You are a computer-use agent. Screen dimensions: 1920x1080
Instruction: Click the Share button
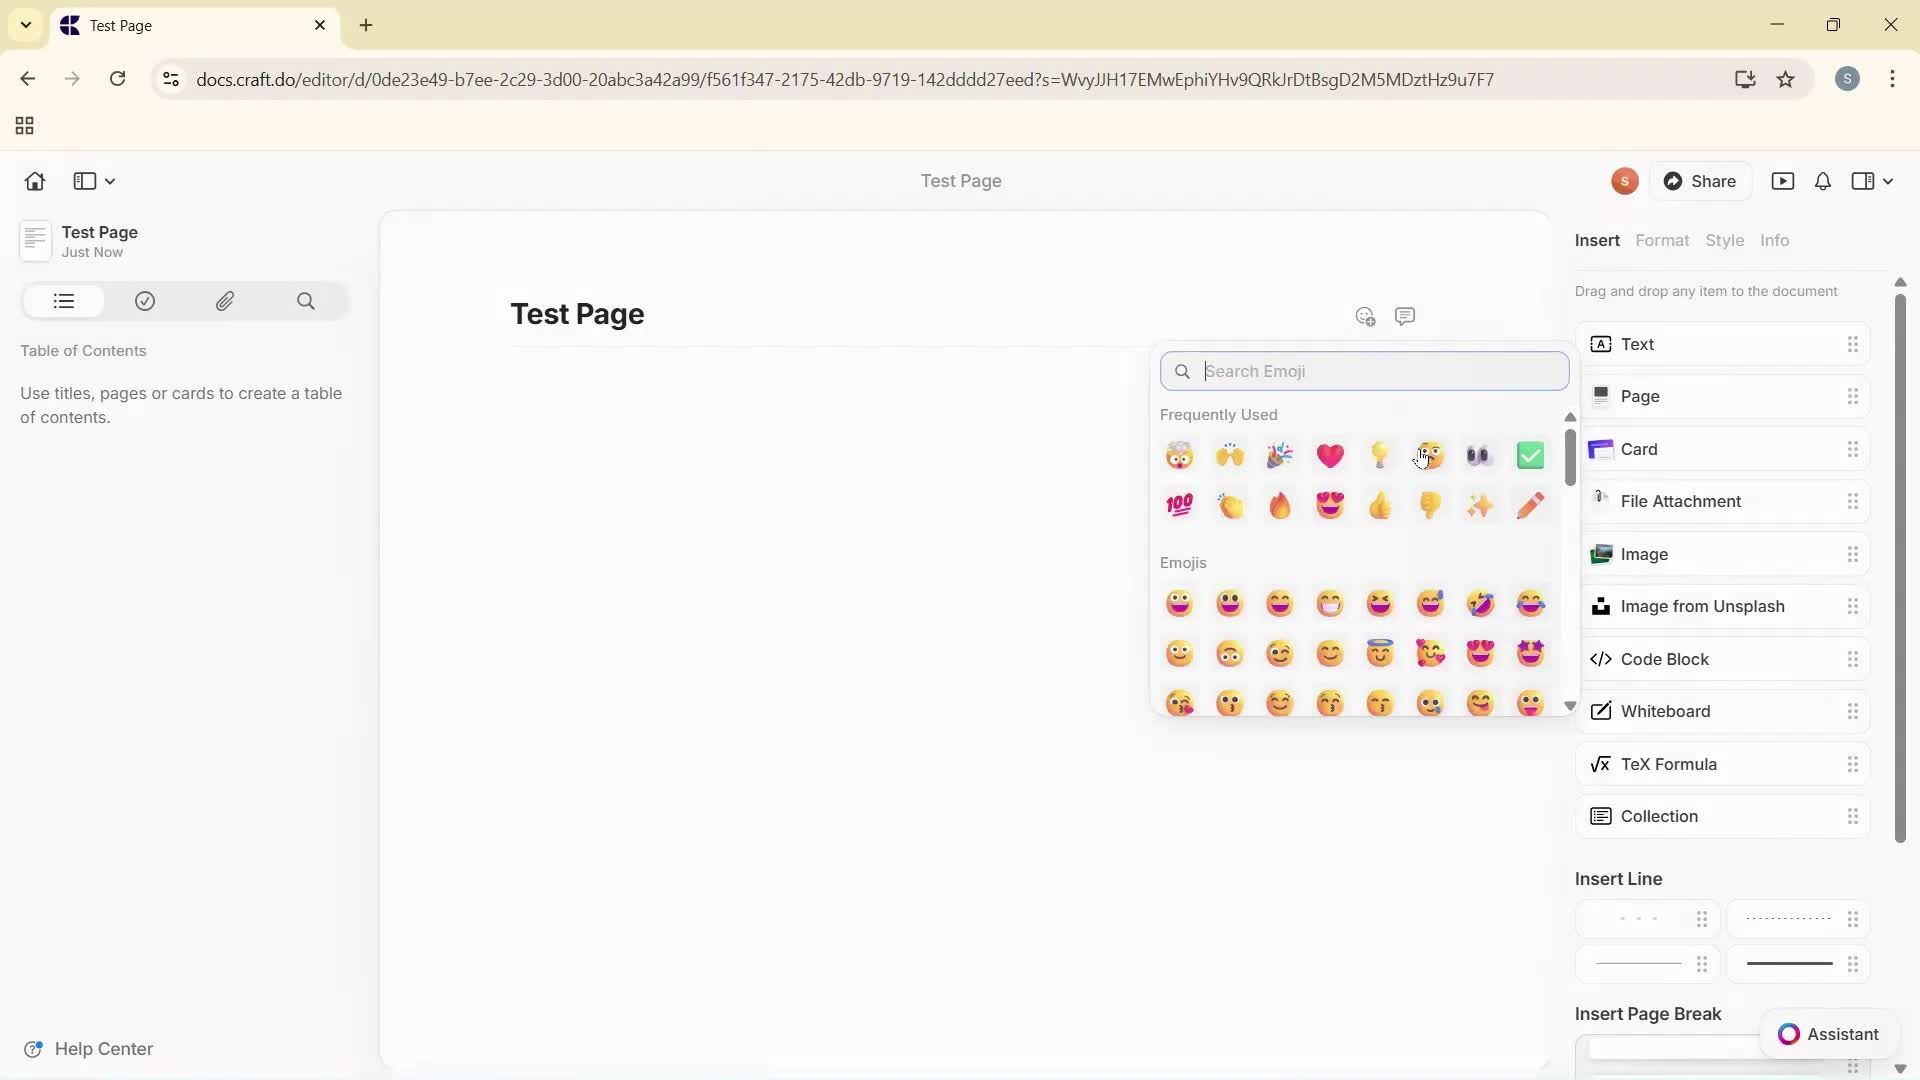pyautogui.click(x=1702, y=181)
